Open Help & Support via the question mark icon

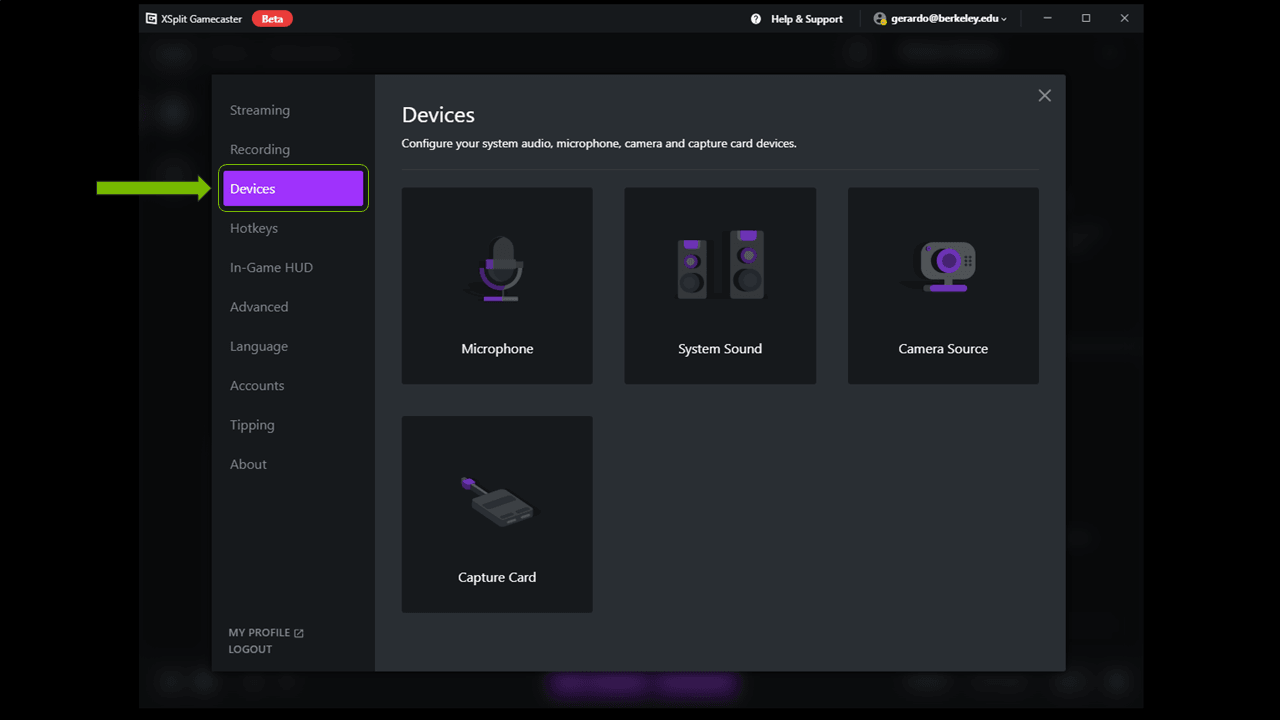[756, 18]
